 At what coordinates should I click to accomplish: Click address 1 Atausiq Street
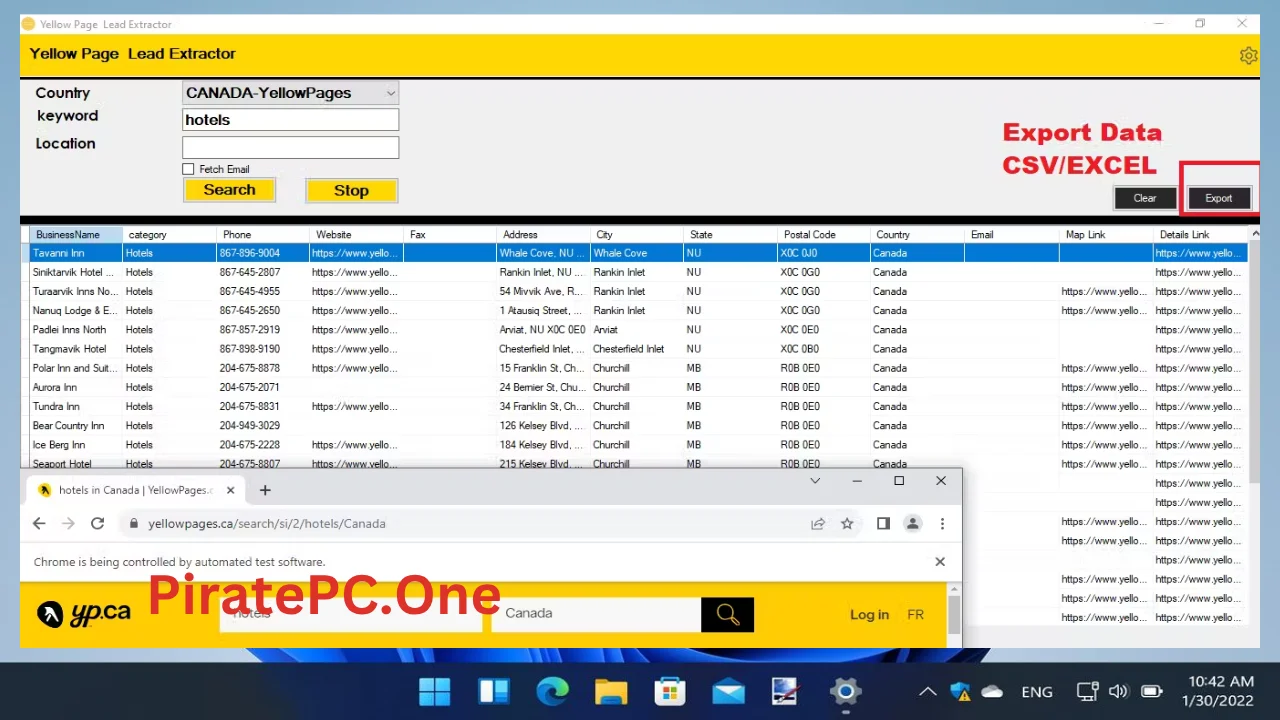(x=541, y=311)
